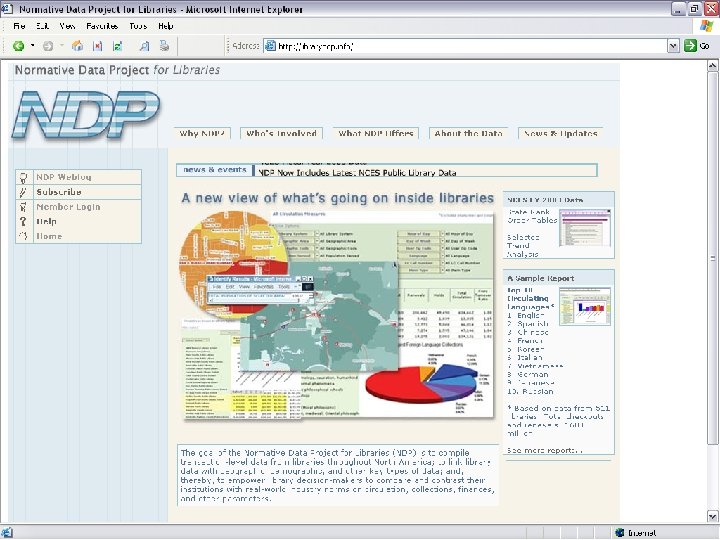Click the Help sidebar link

46,221
